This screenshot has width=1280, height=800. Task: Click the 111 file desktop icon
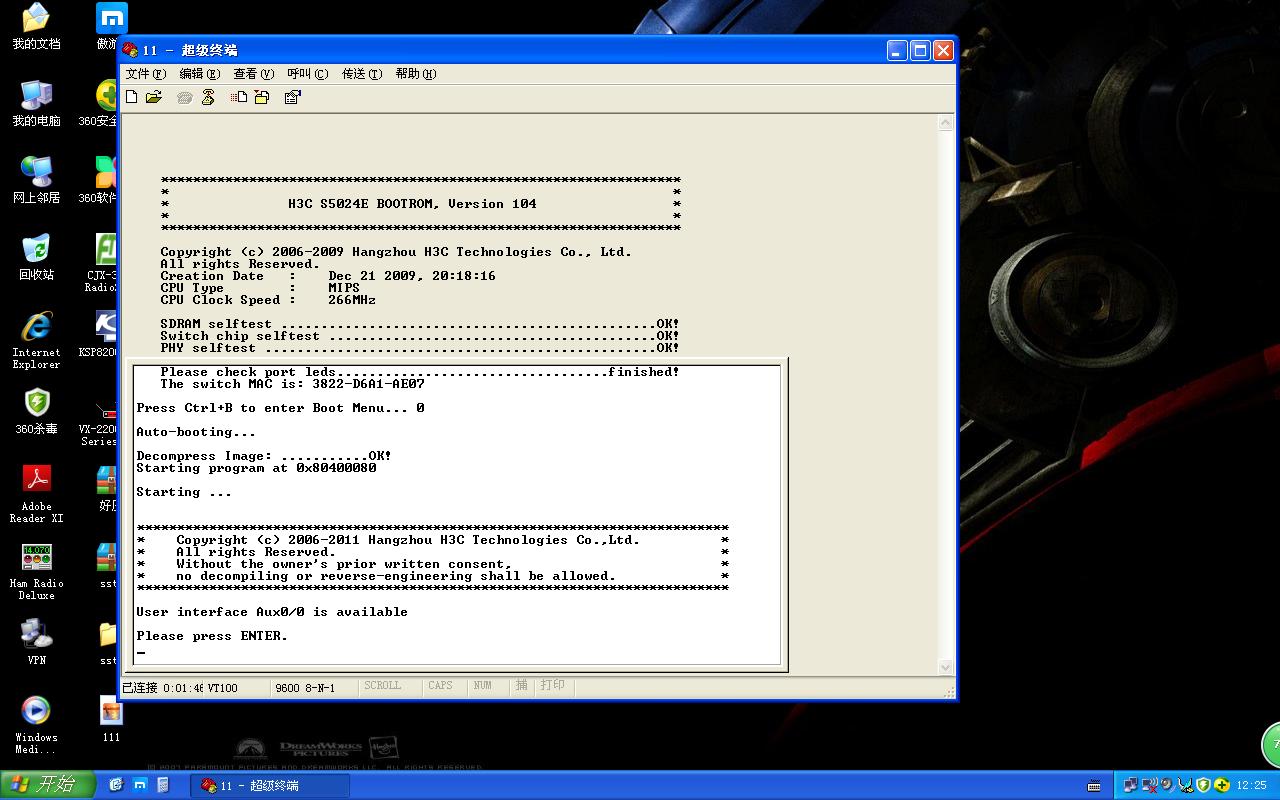coord(111,720)
